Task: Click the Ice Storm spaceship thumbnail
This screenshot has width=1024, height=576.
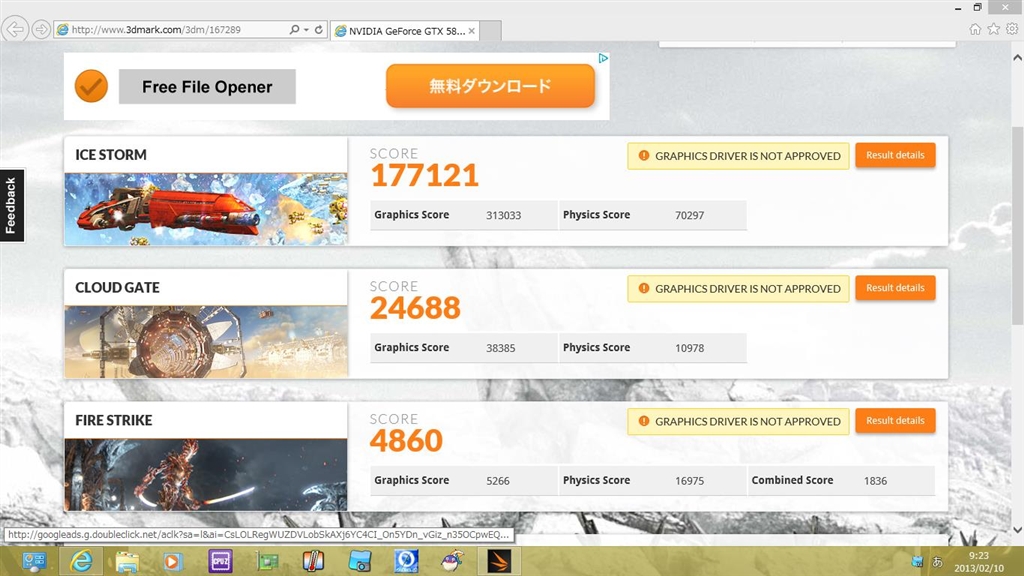Action: click(206, 209)
